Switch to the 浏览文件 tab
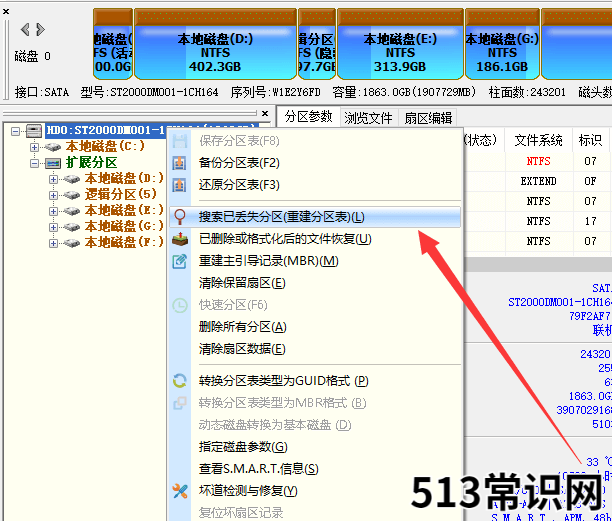 click(x=368, y=117)
